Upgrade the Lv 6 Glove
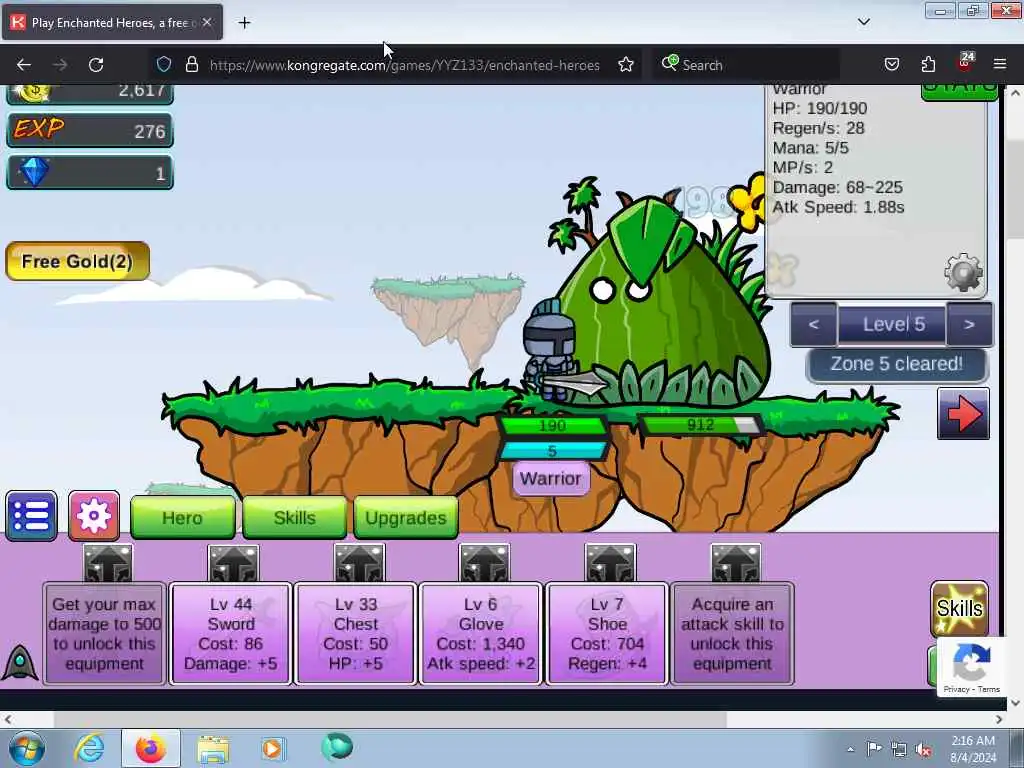This screenshot has width=1024, height=768. coord(481,633)
